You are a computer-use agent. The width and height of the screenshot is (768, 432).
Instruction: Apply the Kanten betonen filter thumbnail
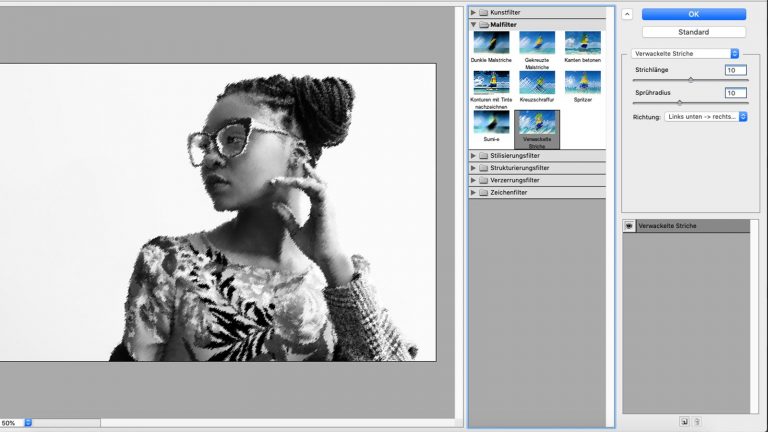(x=583, y=42)
